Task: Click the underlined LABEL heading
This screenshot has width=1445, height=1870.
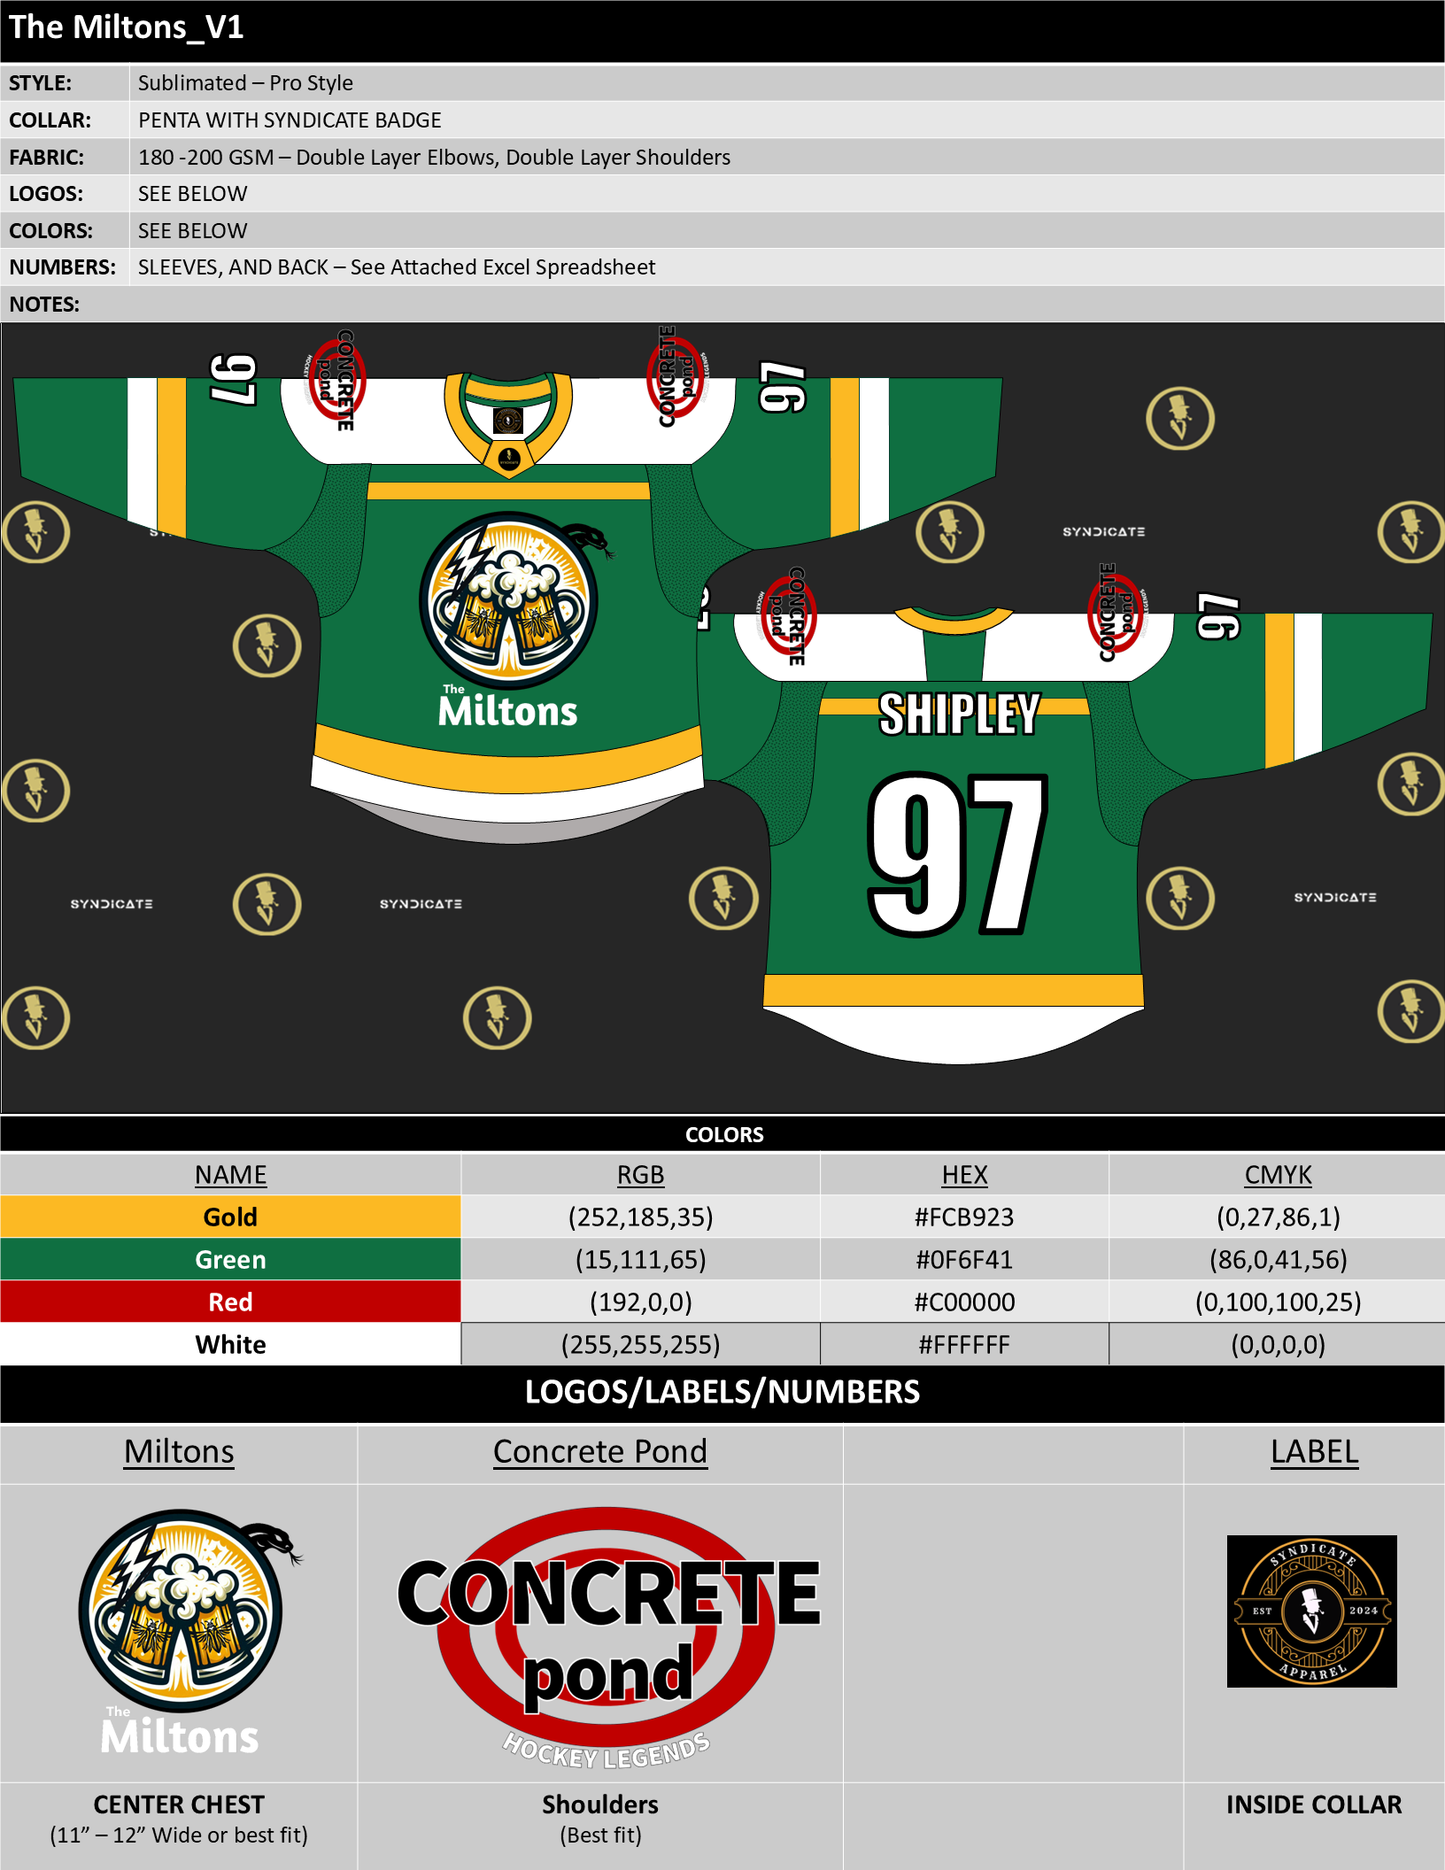Action: pyautogui.click(x=1313, y=1451)
